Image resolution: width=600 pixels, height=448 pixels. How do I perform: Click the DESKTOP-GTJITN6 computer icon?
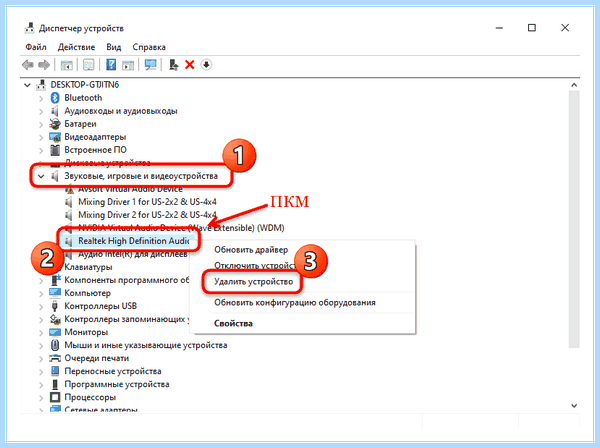pyautogui.click(x=41, y=85)
